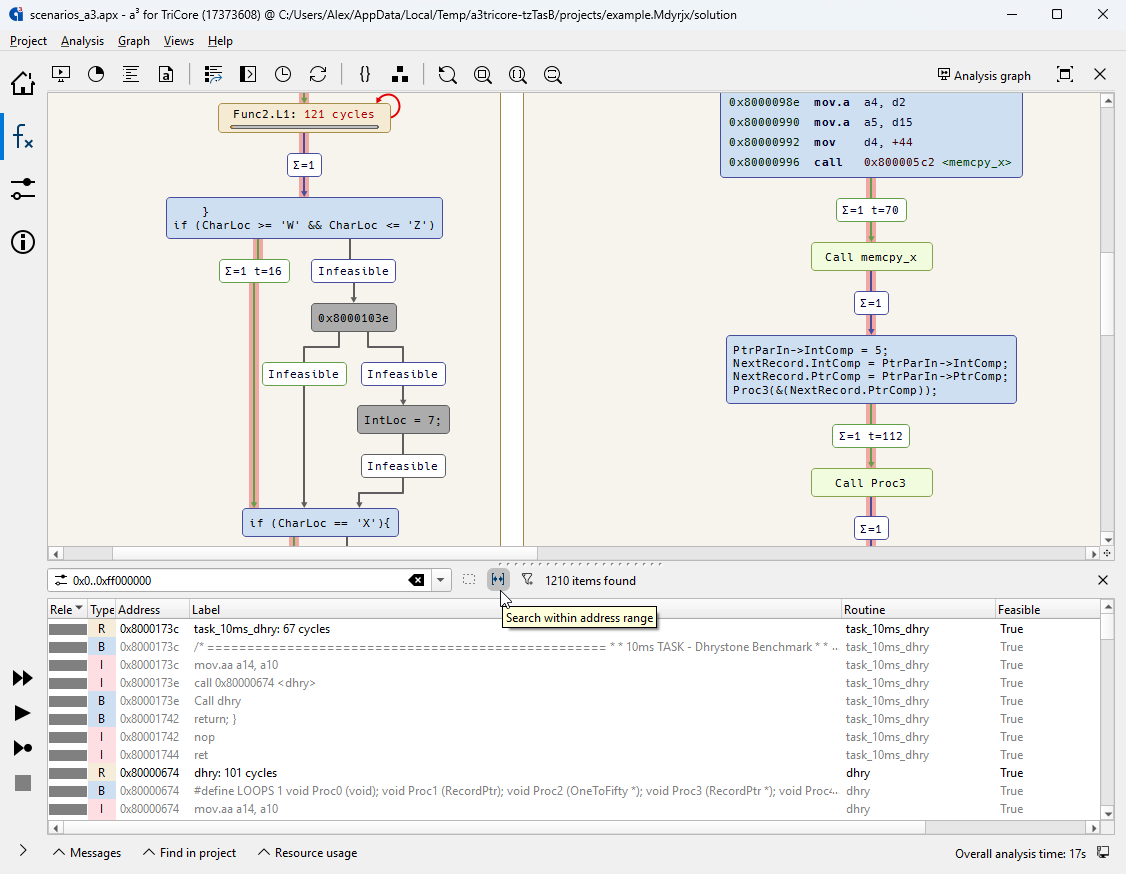Open the Views menu
1126x874 pixels.
coord(178,41)
